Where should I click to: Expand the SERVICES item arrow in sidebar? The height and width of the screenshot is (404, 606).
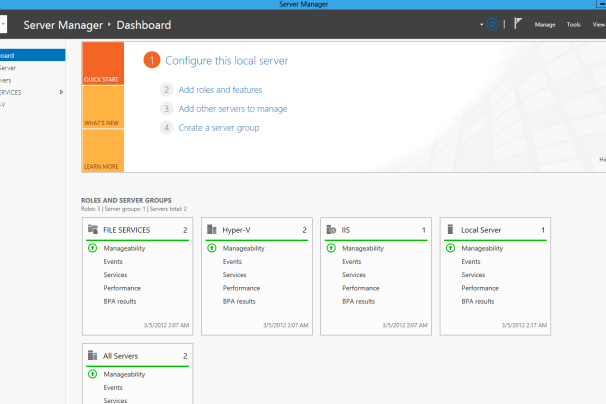(x=61, y=92)
